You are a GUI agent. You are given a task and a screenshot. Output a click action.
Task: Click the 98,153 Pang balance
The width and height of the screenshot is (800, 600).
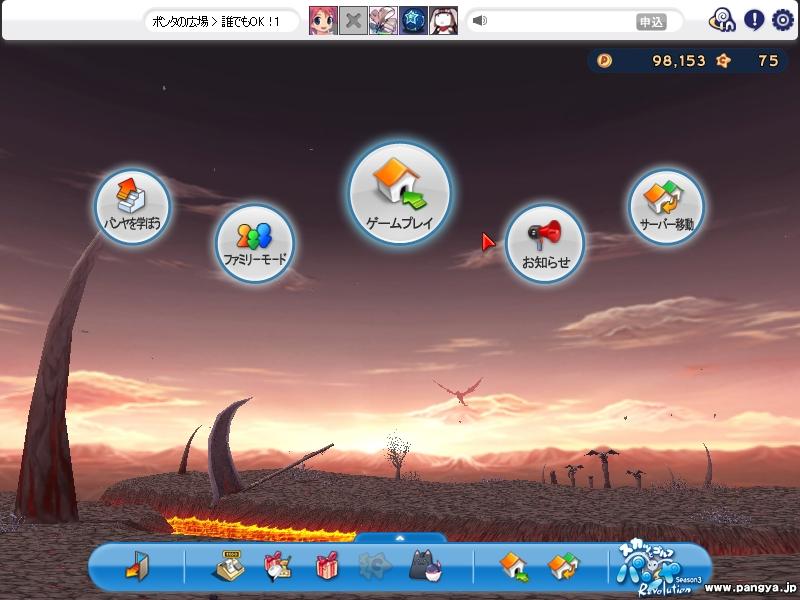click(x=679, y=61)
